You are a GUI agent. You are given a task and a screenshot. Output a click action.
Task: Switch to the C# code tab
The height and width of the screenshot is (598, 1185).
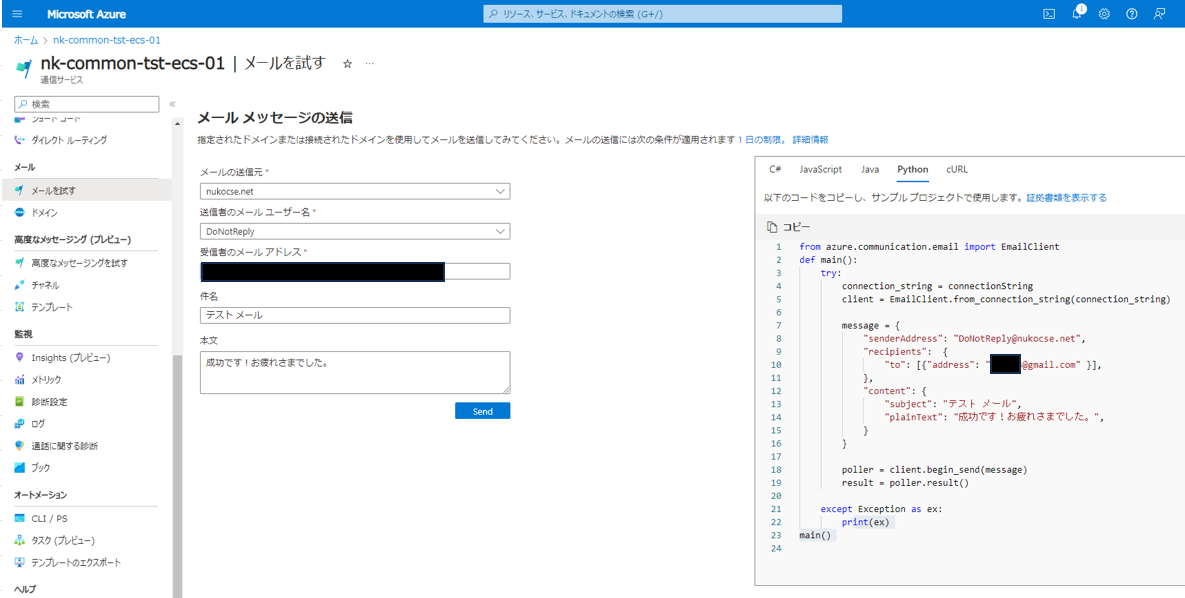click(775, 169)
